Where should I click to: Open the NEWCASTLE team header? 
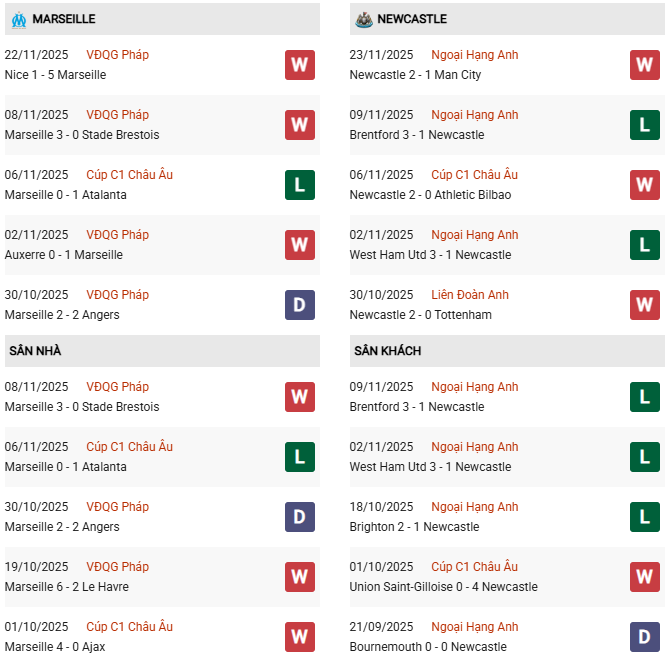(412, 19)
